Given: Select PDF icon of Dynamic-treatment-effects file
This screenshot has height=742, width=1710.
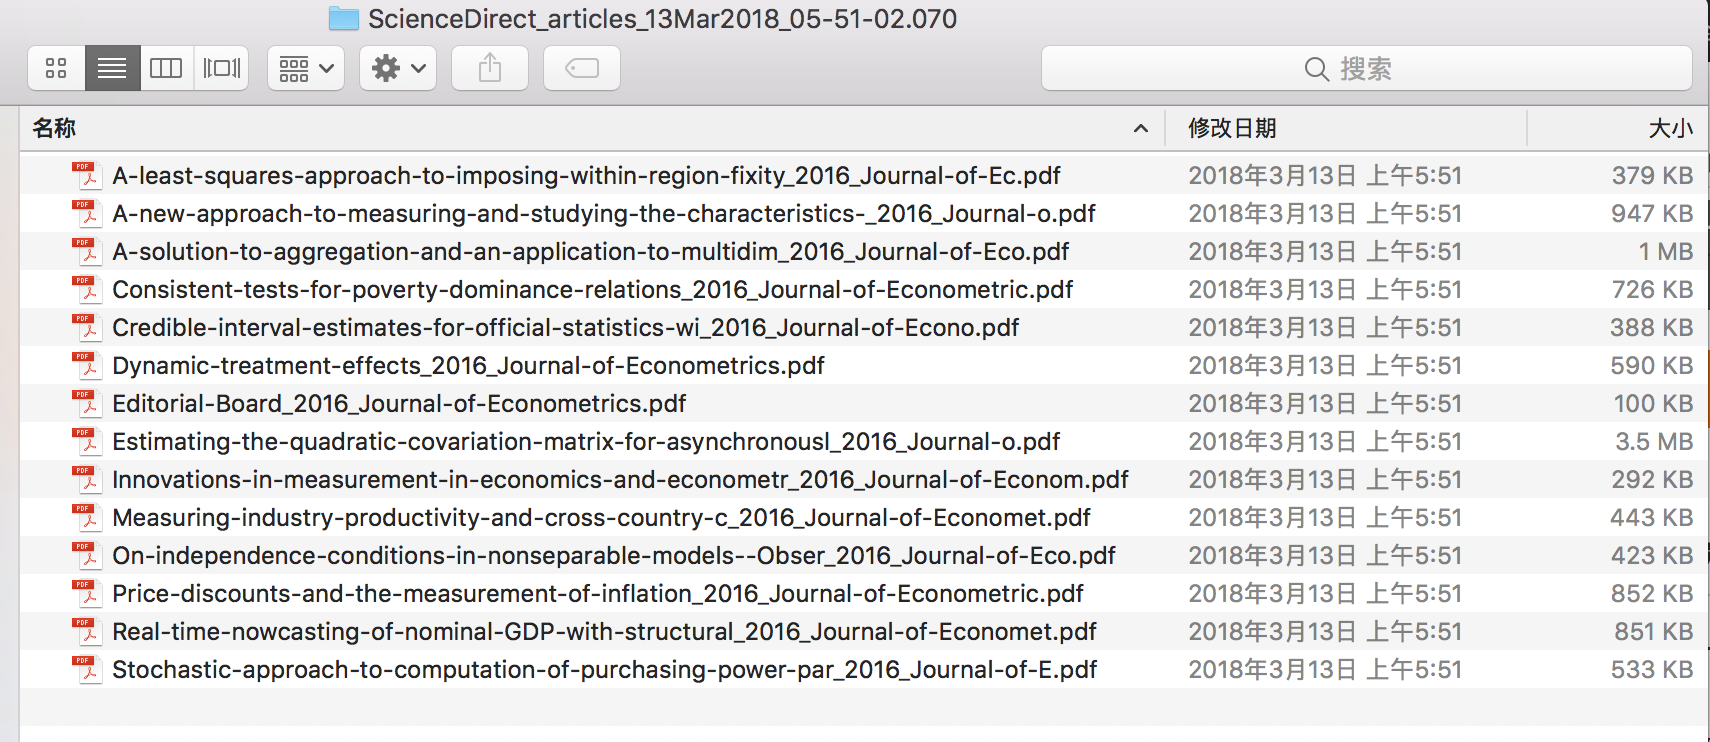Looking at the screenshot, I should point(87,366).
